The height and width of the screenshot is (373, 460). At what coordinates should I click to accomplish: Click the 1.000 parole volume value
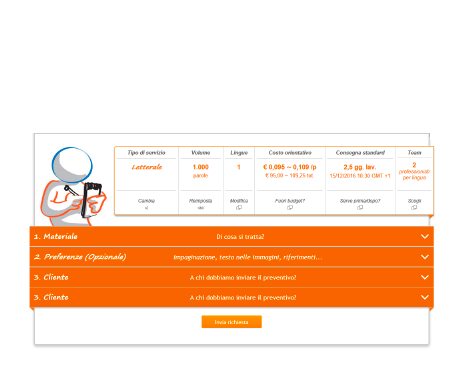(x=201, y=171)
